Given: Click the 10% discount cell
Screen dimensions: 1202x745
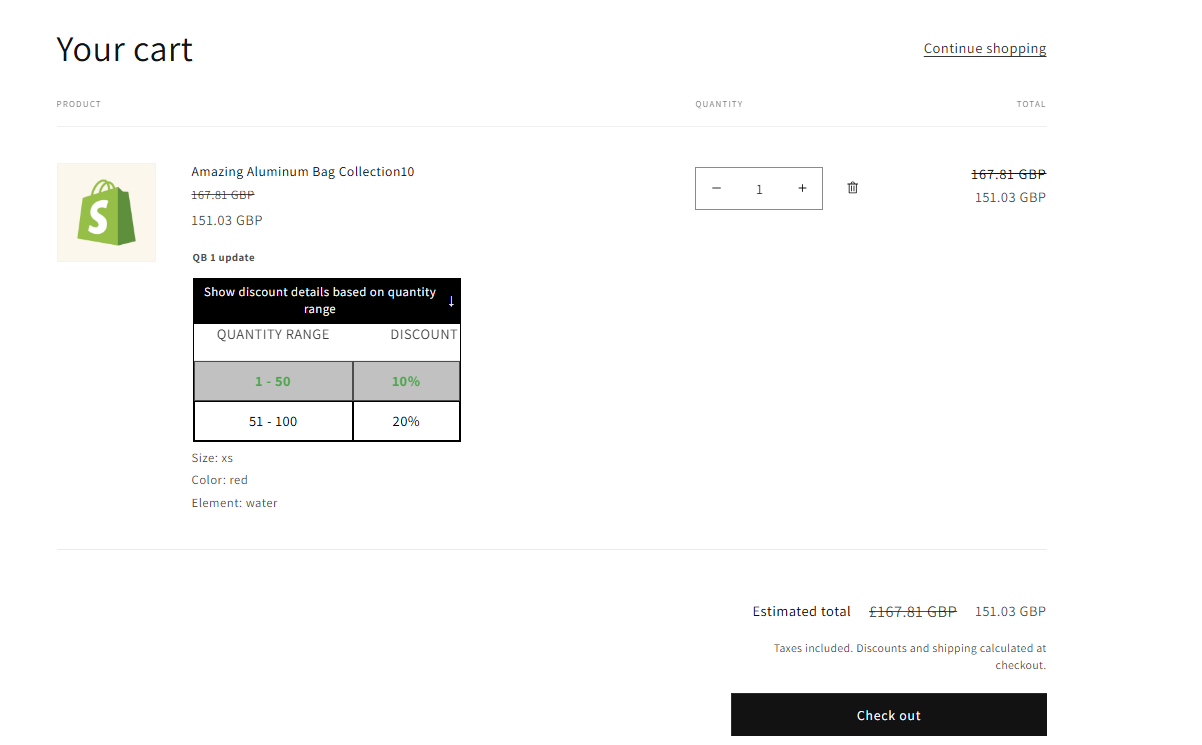Looking at the screenshot, I should tap(406, 382).
